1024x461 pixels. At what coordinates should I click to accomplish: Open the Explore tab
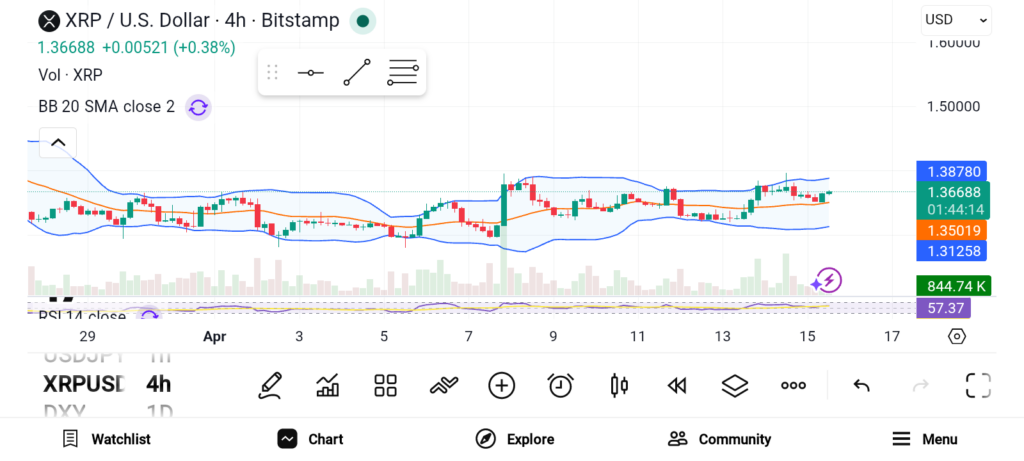pyautogui.click(x=515, y=439)
